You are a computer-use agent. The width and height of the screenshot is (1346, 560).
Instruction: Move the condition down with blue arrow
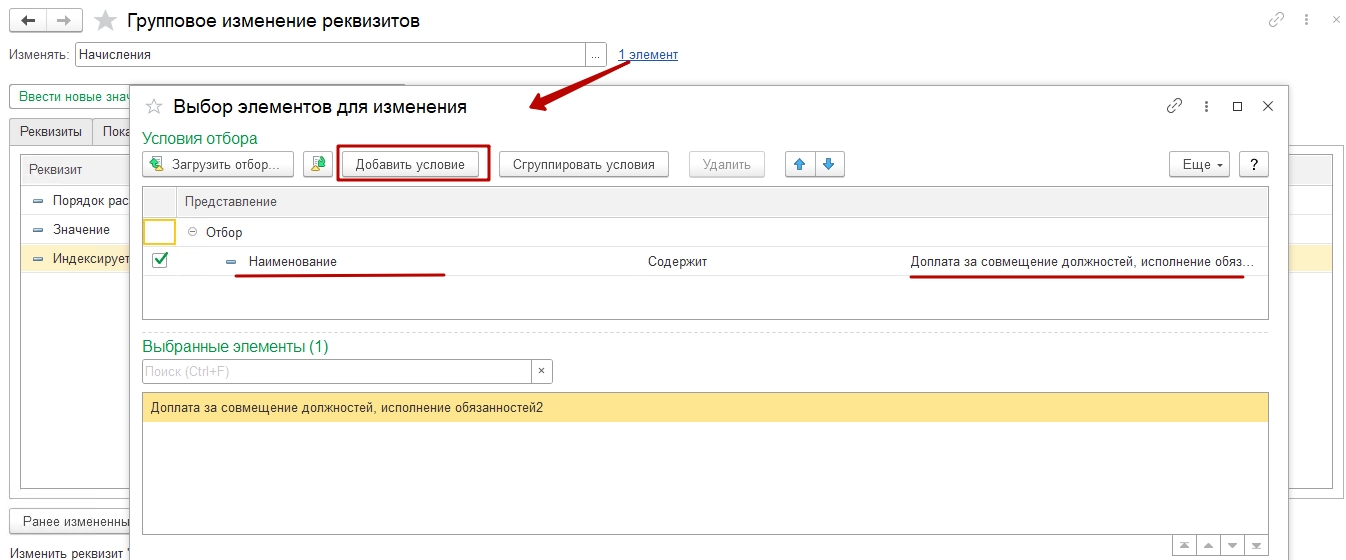[x=829, y=164]
